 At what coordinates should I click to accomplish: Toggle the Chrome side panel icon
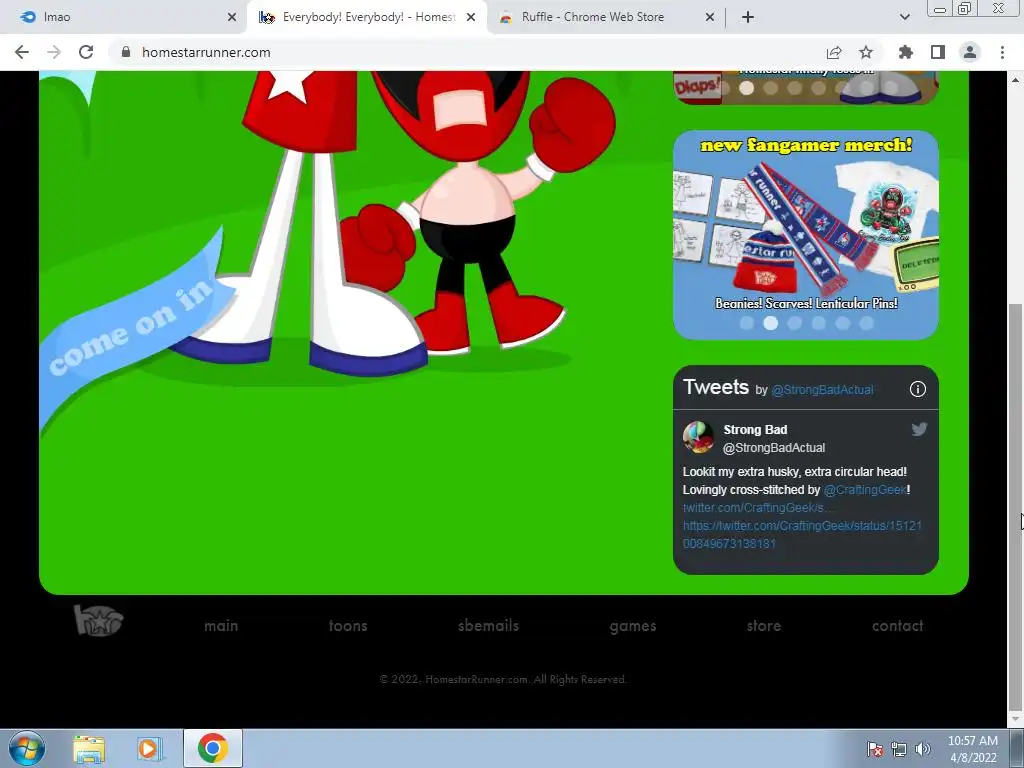(x=938, y=52)
